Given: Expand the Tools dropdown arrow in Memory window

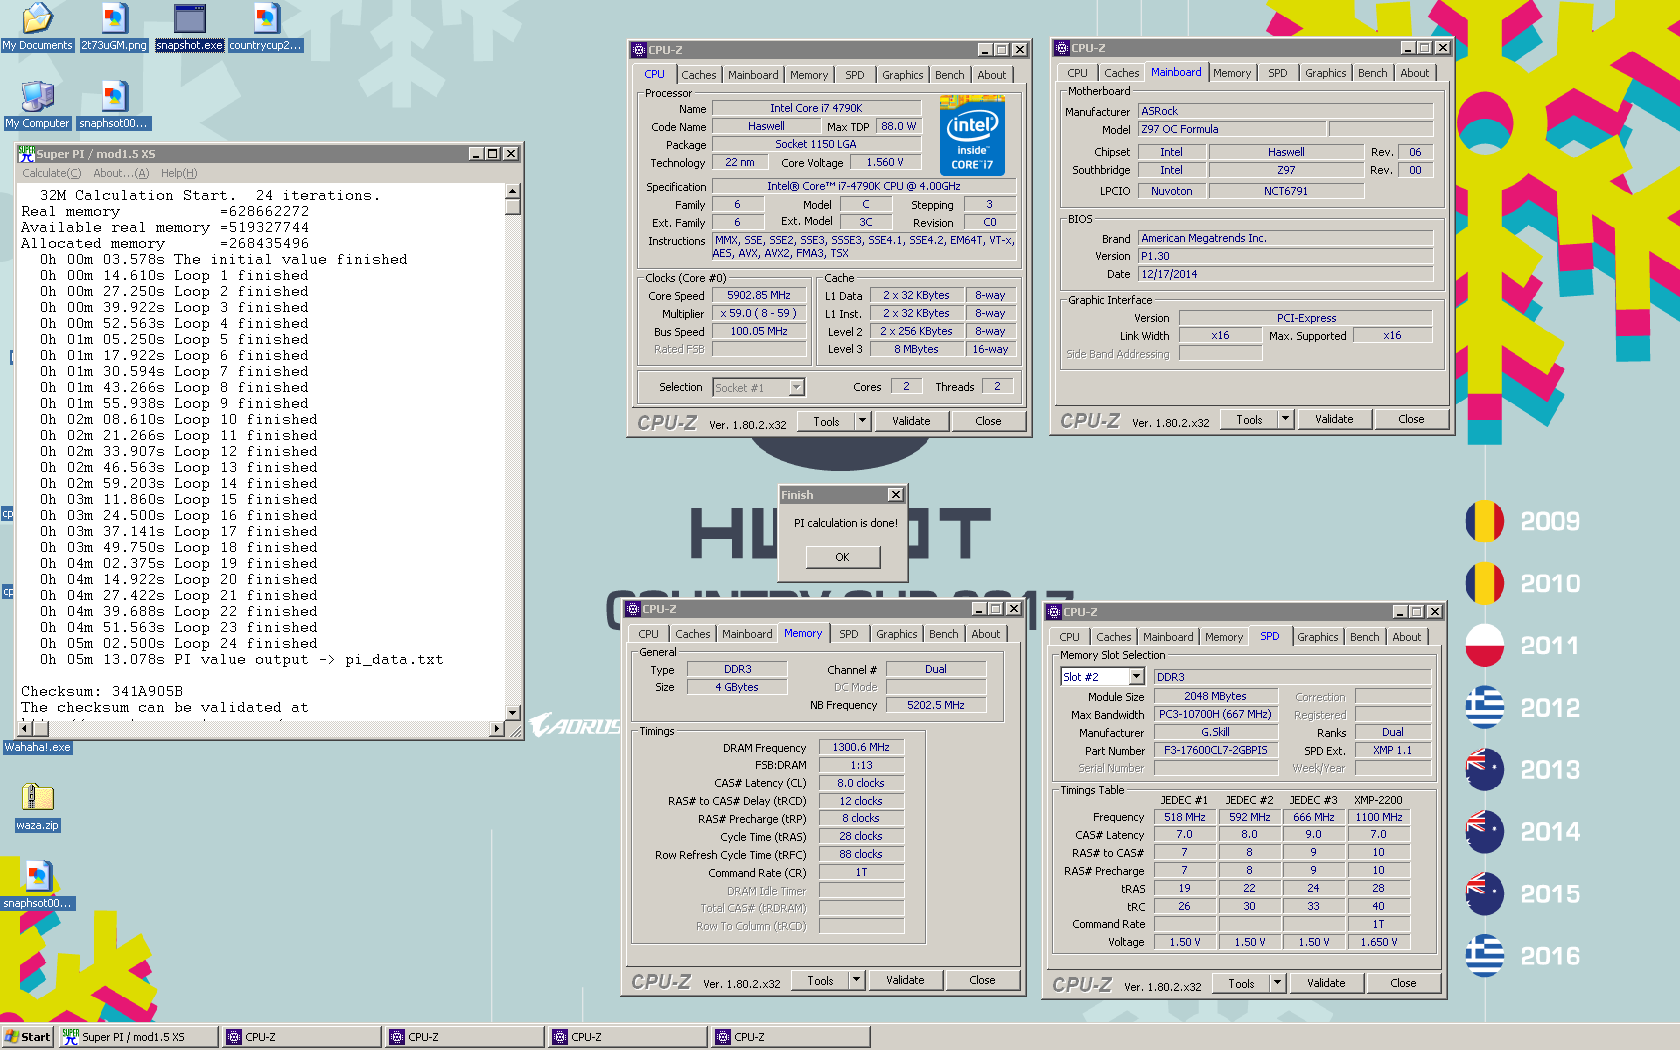Looking at the screenshot, I should (856, 980).
